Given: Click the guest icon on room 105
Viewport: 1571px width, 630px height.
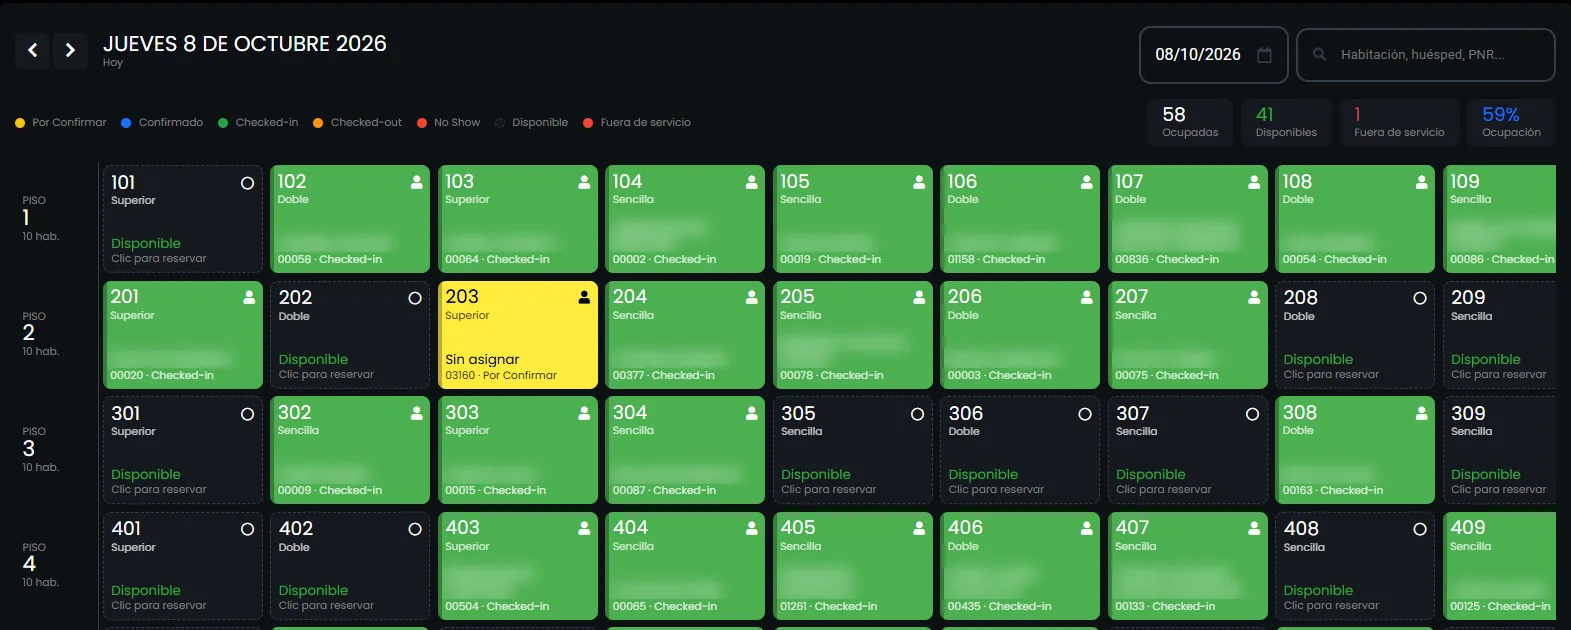Looking at the screenshot, I should click(x=919, y=183).
